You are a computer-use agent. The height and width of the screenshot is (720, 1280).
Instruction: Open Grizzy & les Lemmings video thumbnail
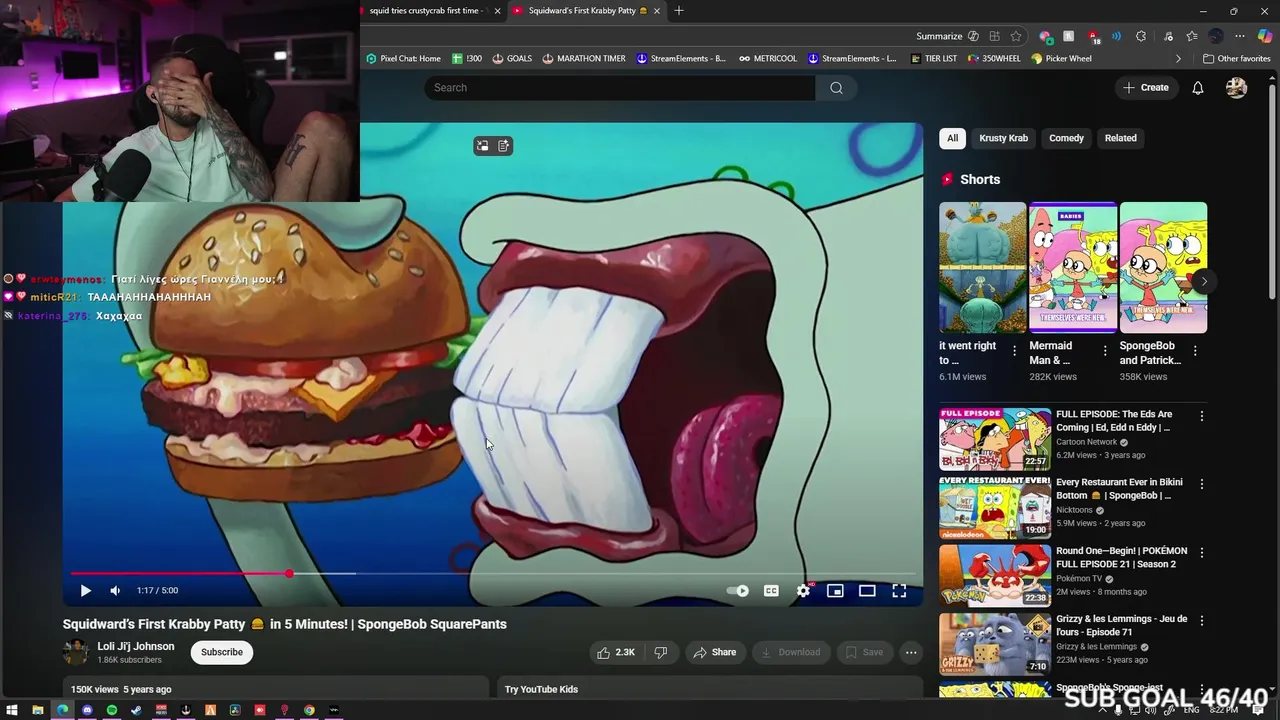pyautogui.click(x=995, y=644)
